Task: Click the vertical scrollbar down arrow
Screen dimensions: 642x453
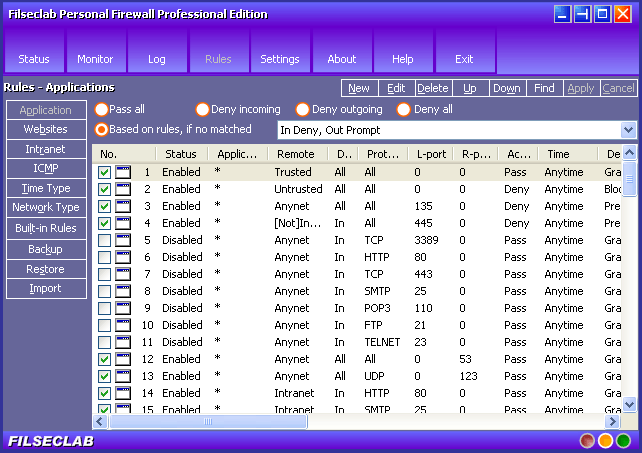Action: 629,405
